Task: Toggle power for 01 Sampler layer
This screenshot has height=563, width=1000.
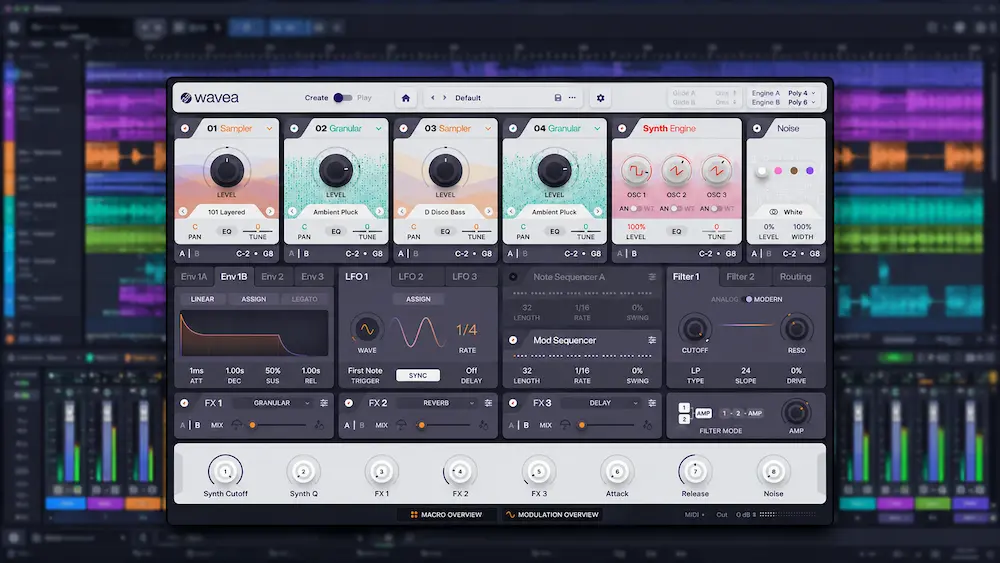Action: 185,128
